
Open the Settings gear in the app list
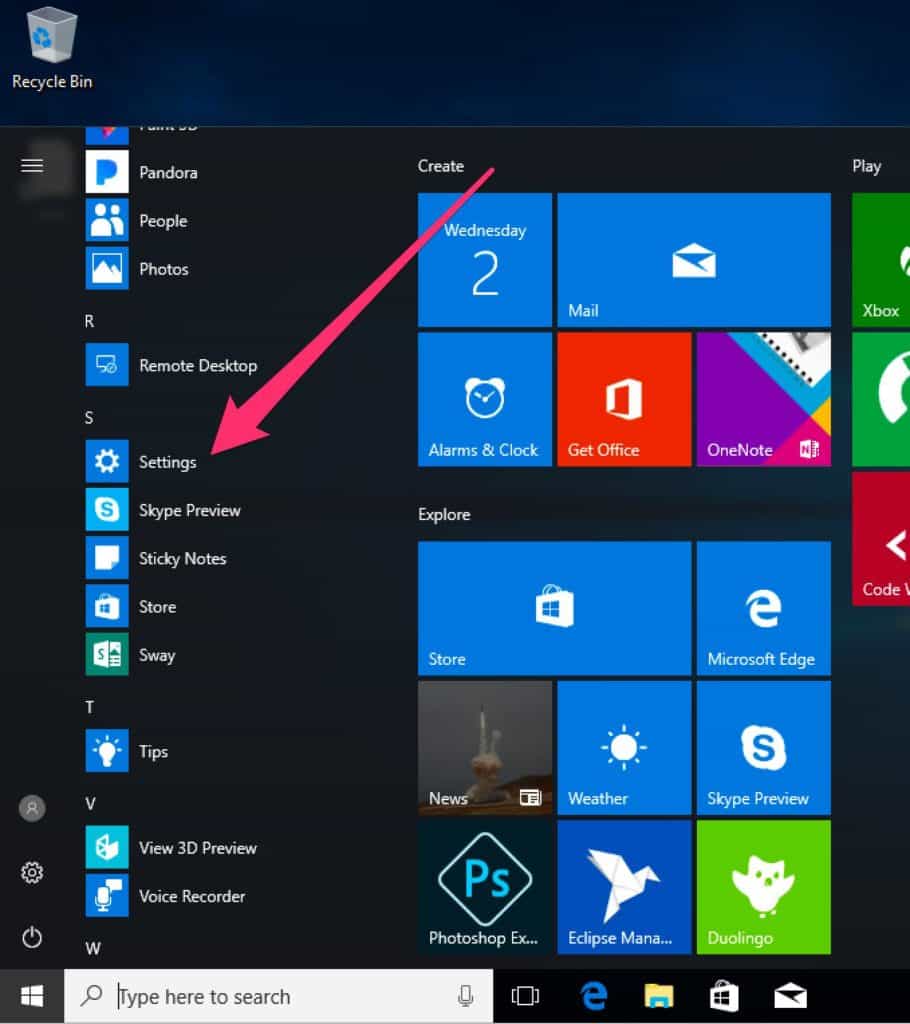coord(106,461)
